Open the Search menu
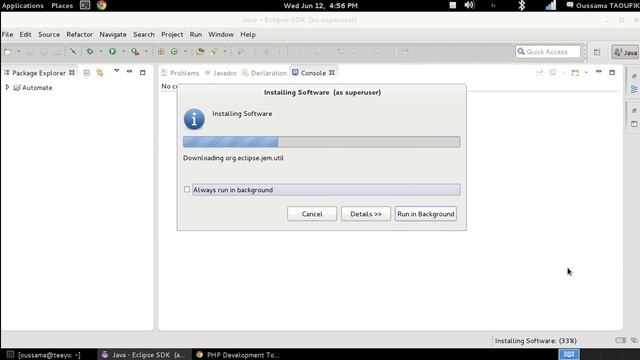Viewport: 640px width, 360px height. coord(144,34)
